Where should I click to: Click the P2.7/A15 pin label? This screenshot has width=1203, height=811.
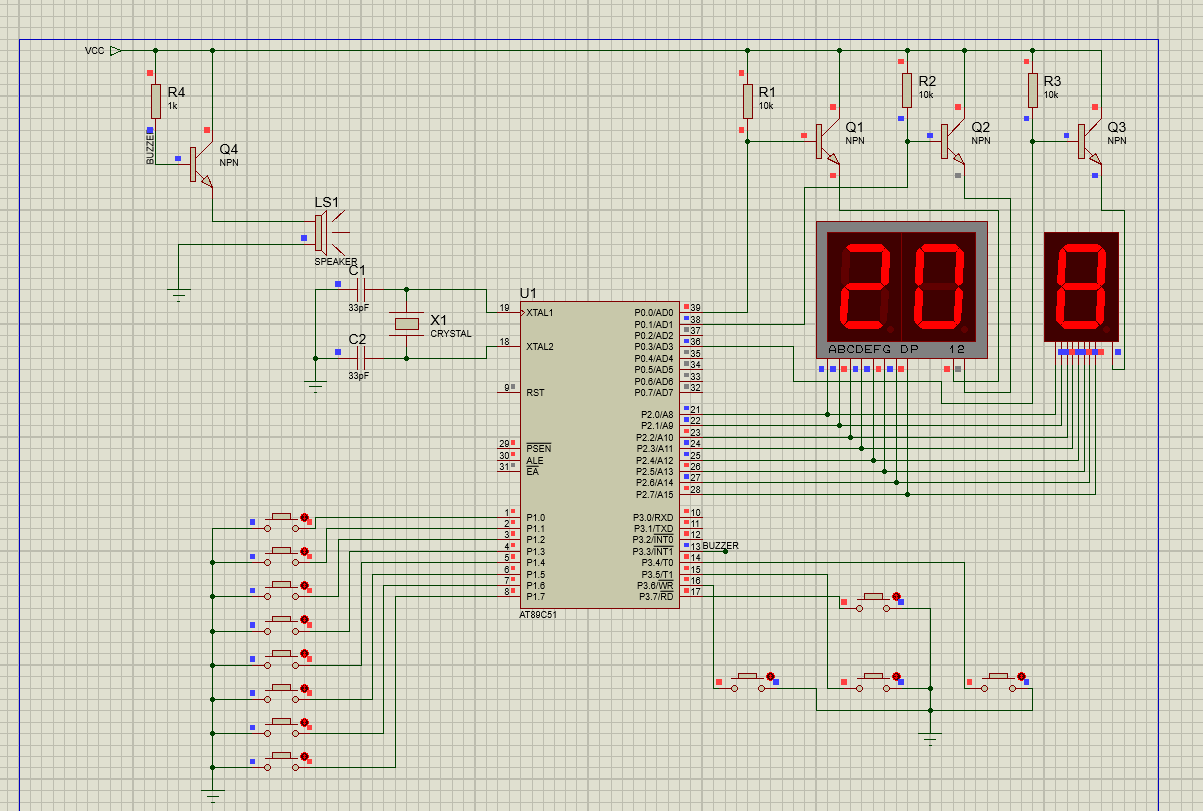pyautogui.click(x=654, y=494)
